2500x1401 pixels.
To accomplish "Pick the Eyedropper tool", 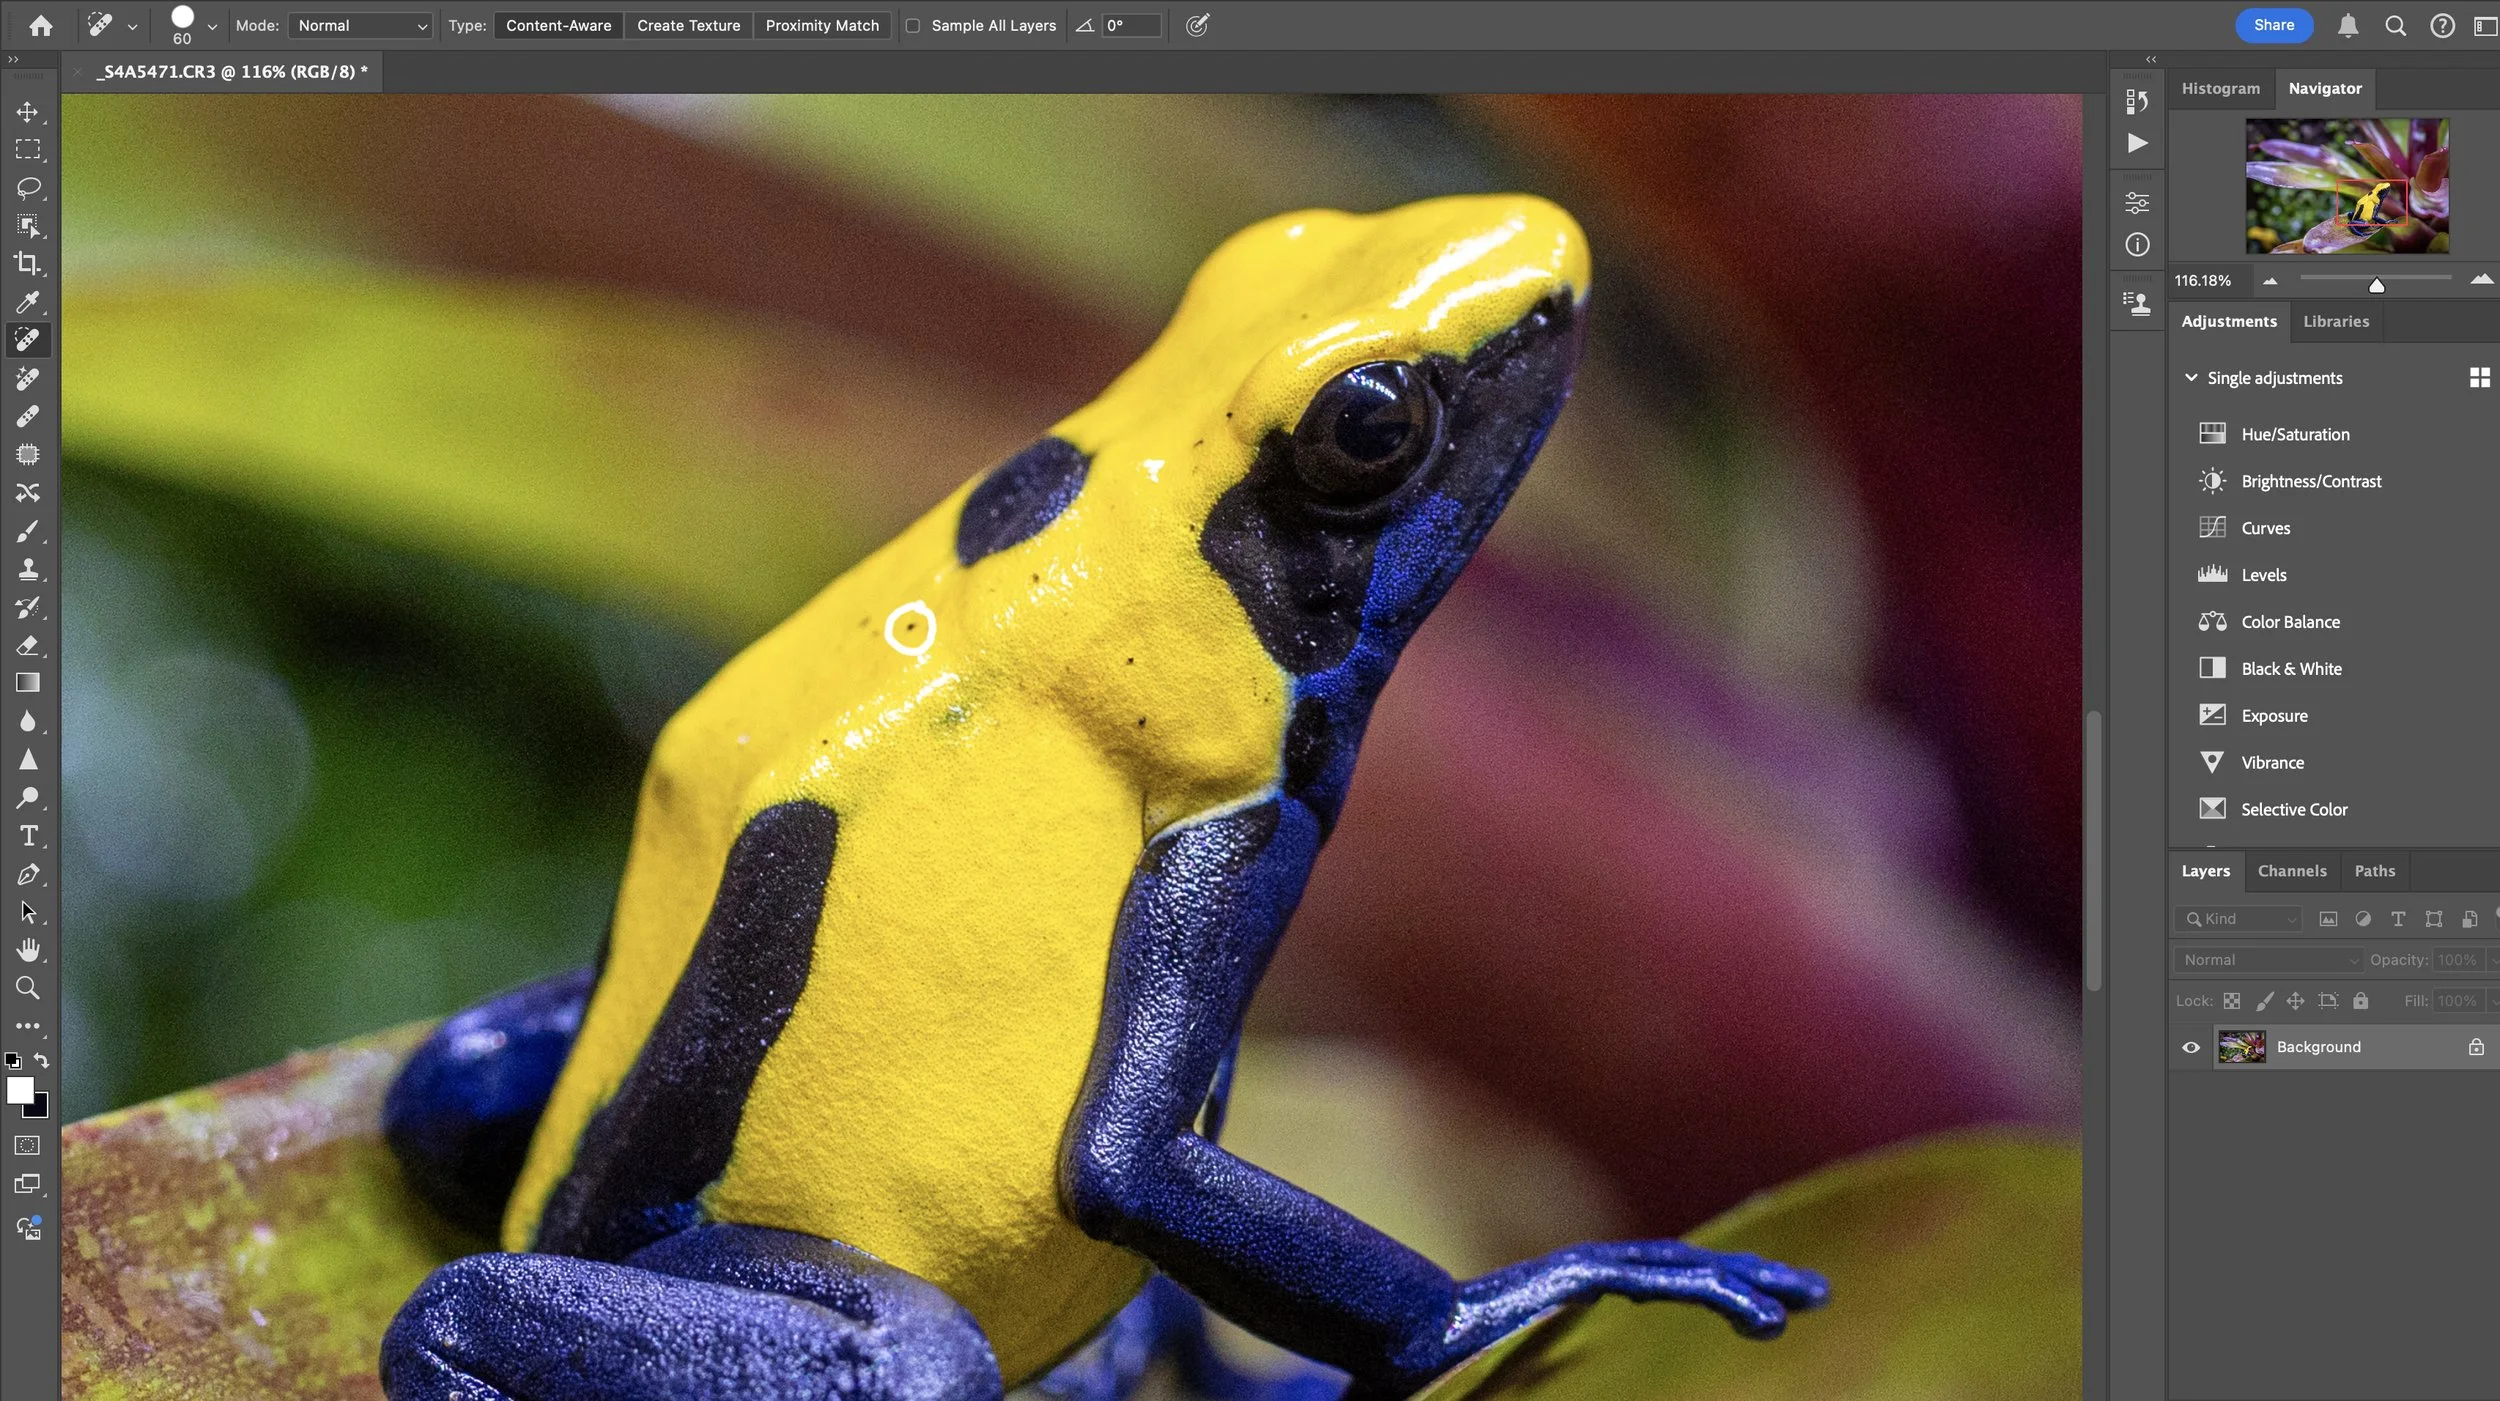I will click(x=28, y=302).
